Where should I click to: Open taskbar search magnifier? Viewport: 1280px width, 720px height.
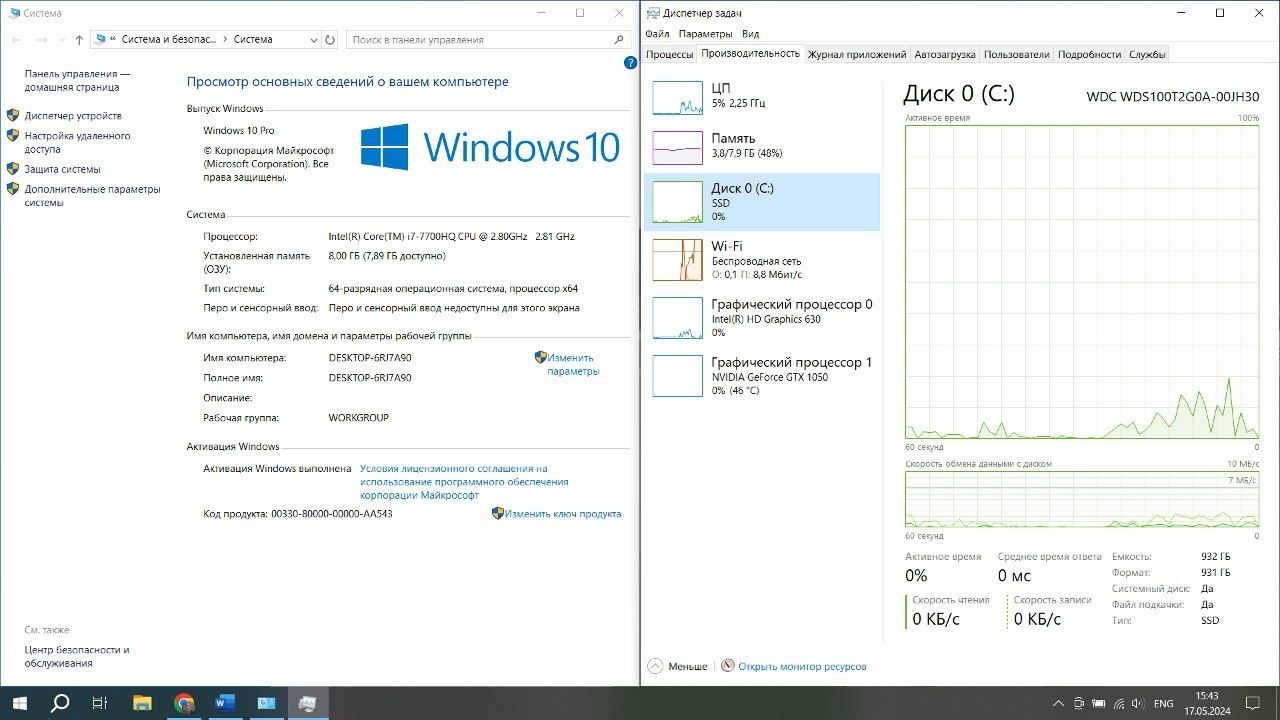tap(60, 703)
